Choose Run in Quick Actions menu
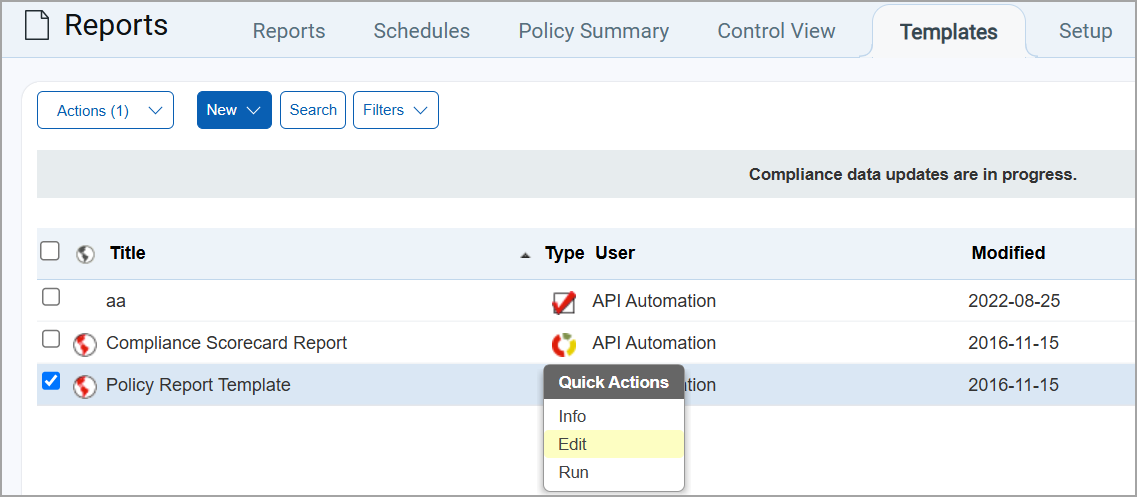The height and width of the screenshot is (497, 1137). tap(613, 472)
